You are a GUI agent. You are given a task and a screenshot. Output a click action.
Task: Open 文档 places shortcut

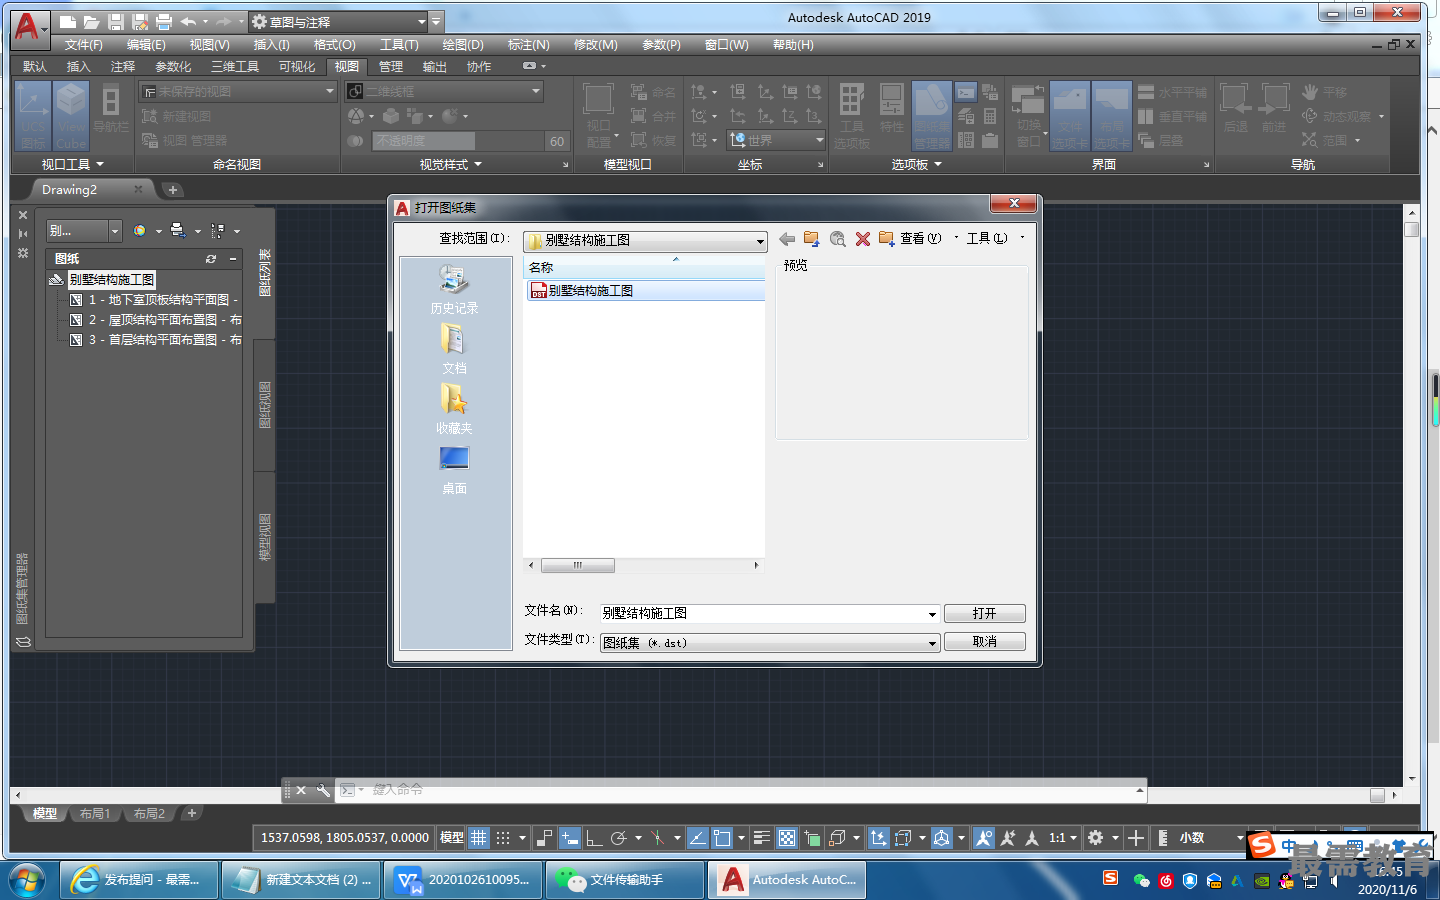pos(454,350)
